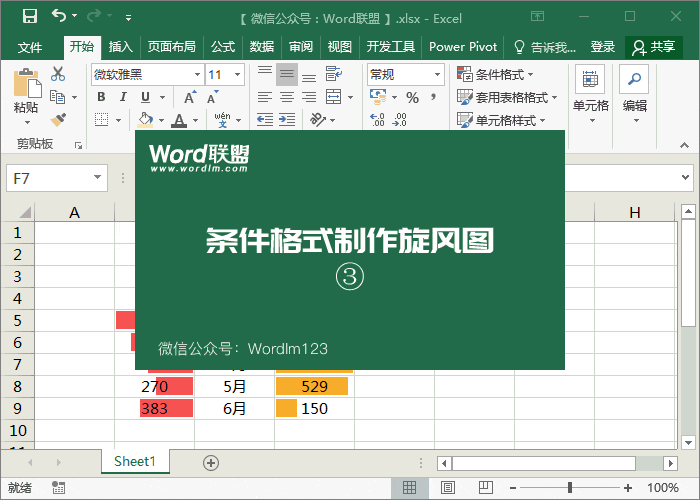Open the 文件 File tab
This screenshot has width=700, height=500.
pos(30,47)
